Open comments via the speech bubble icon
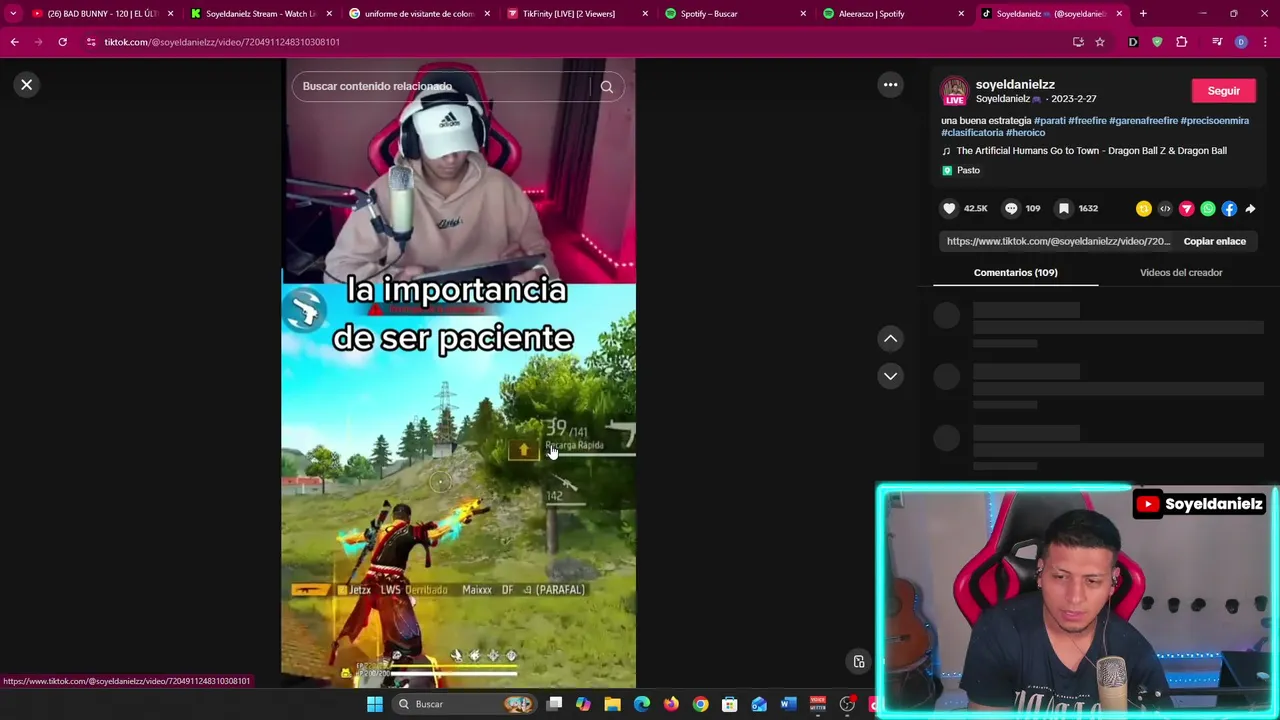This screenshot has width=1280, height=720. 1011,209
